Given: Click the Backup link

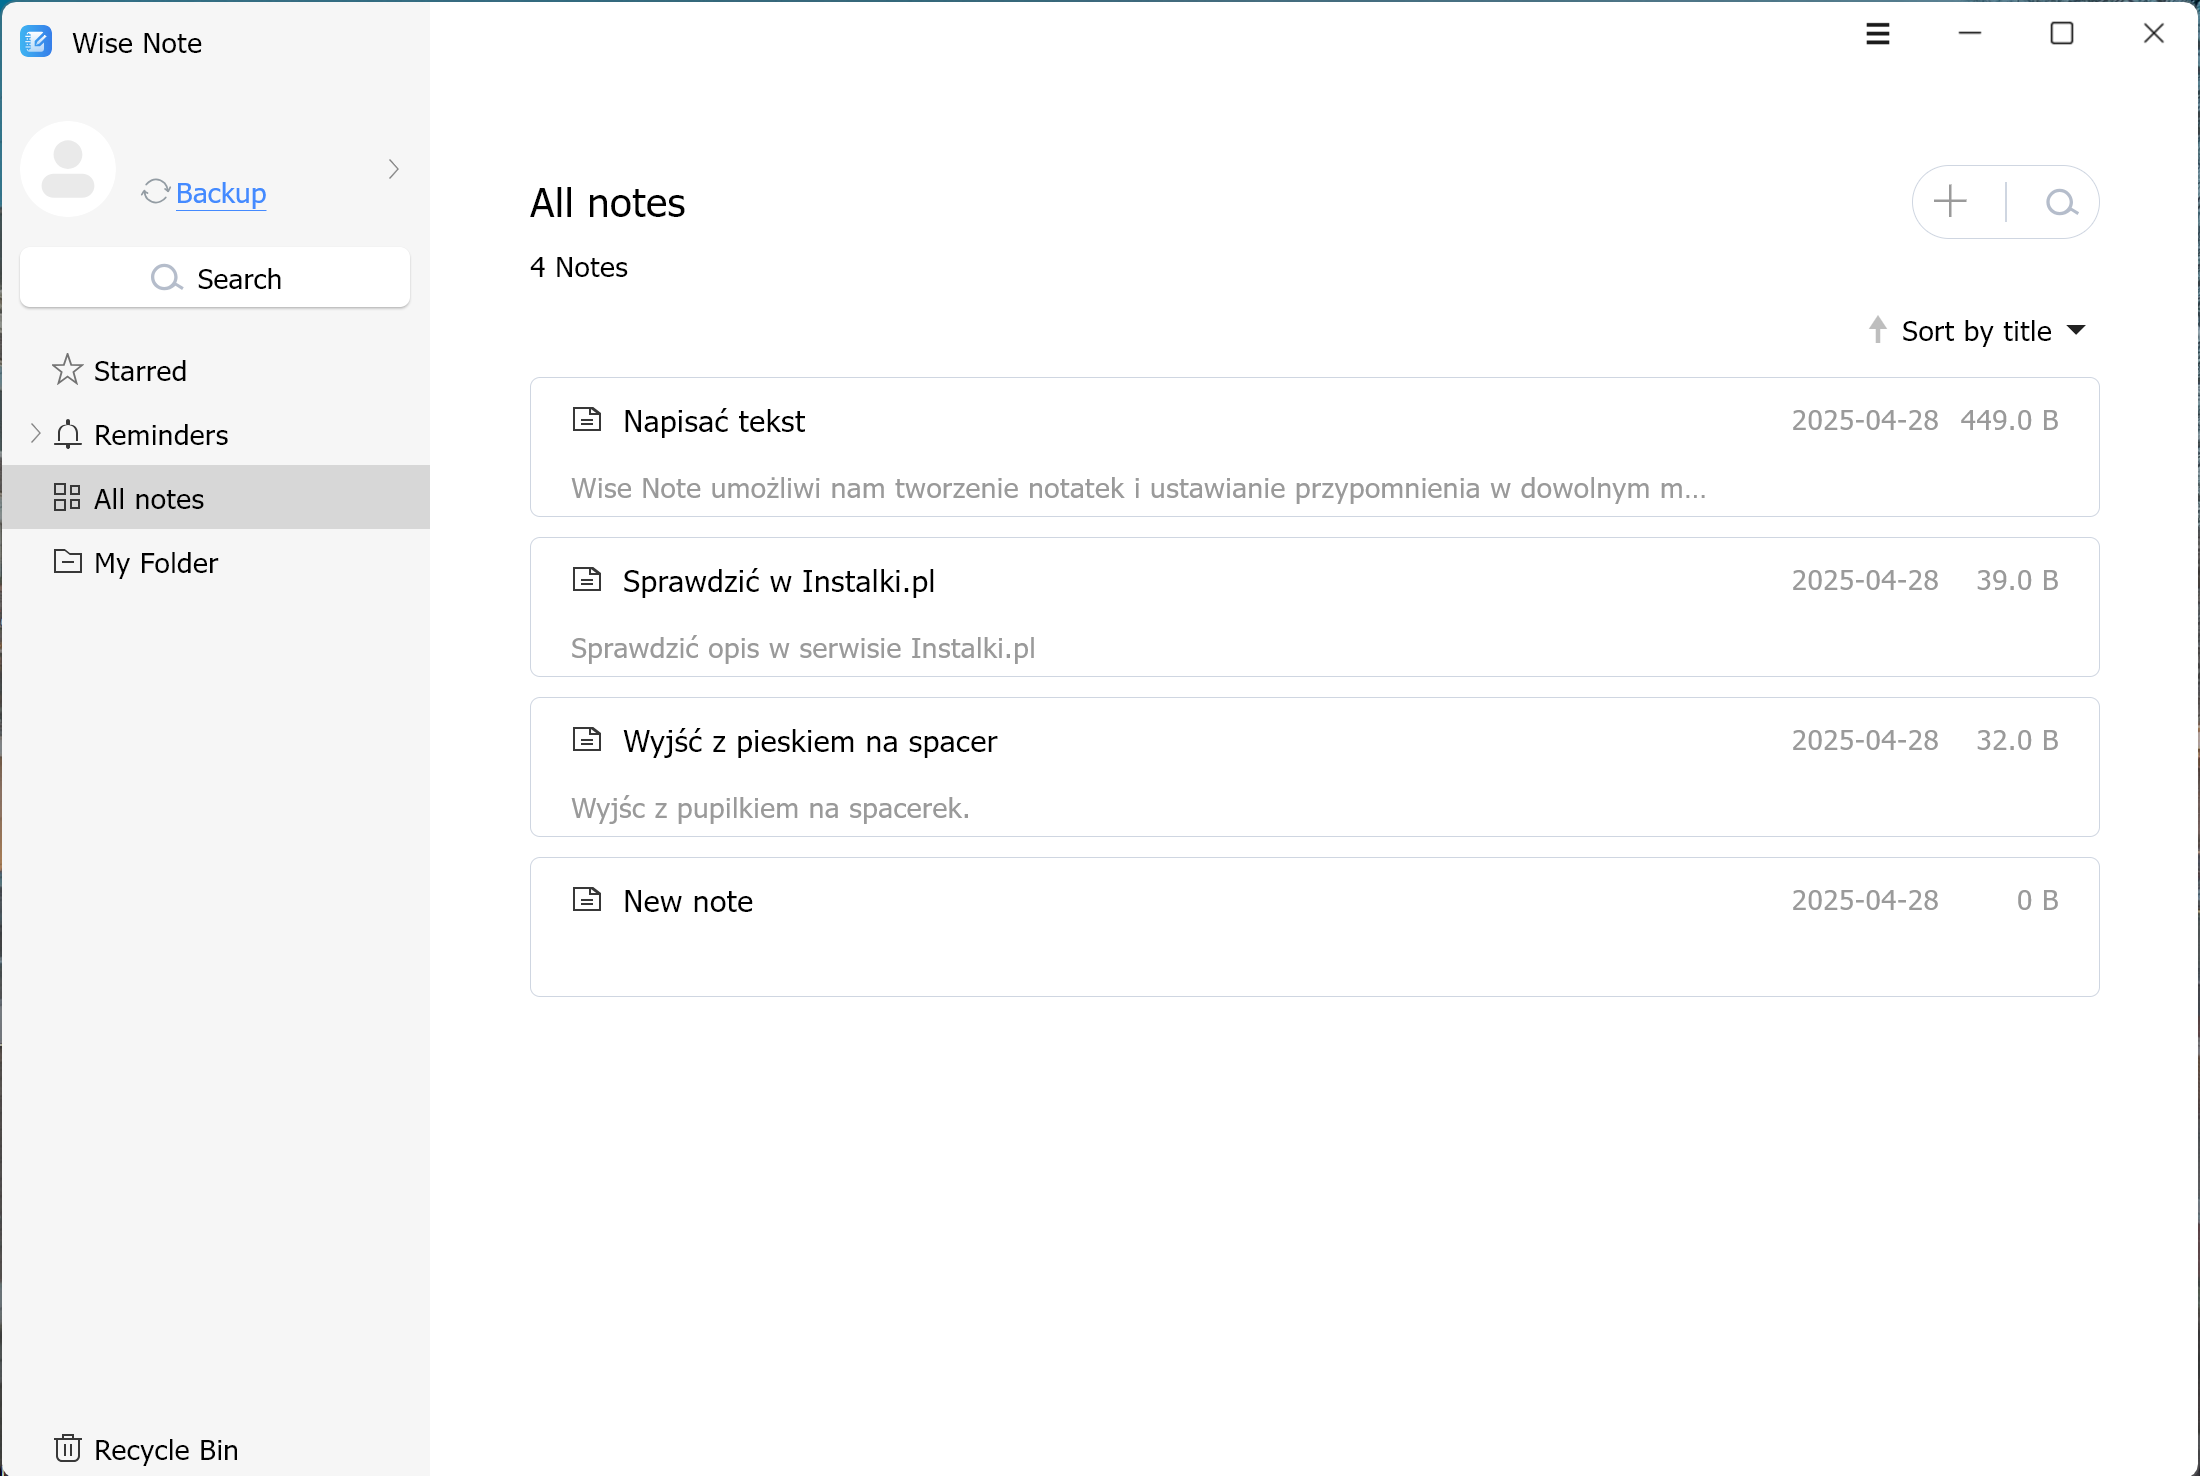Looking at the screenshot, I should pyautogui.click(x=221, y=193).
